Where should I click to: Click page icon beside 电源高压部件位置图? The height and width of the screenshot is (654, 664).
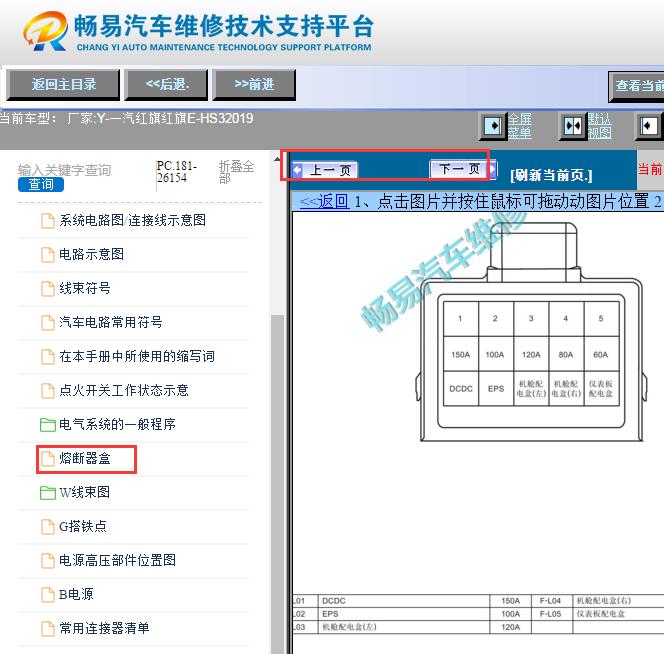[x=47, y=560]
